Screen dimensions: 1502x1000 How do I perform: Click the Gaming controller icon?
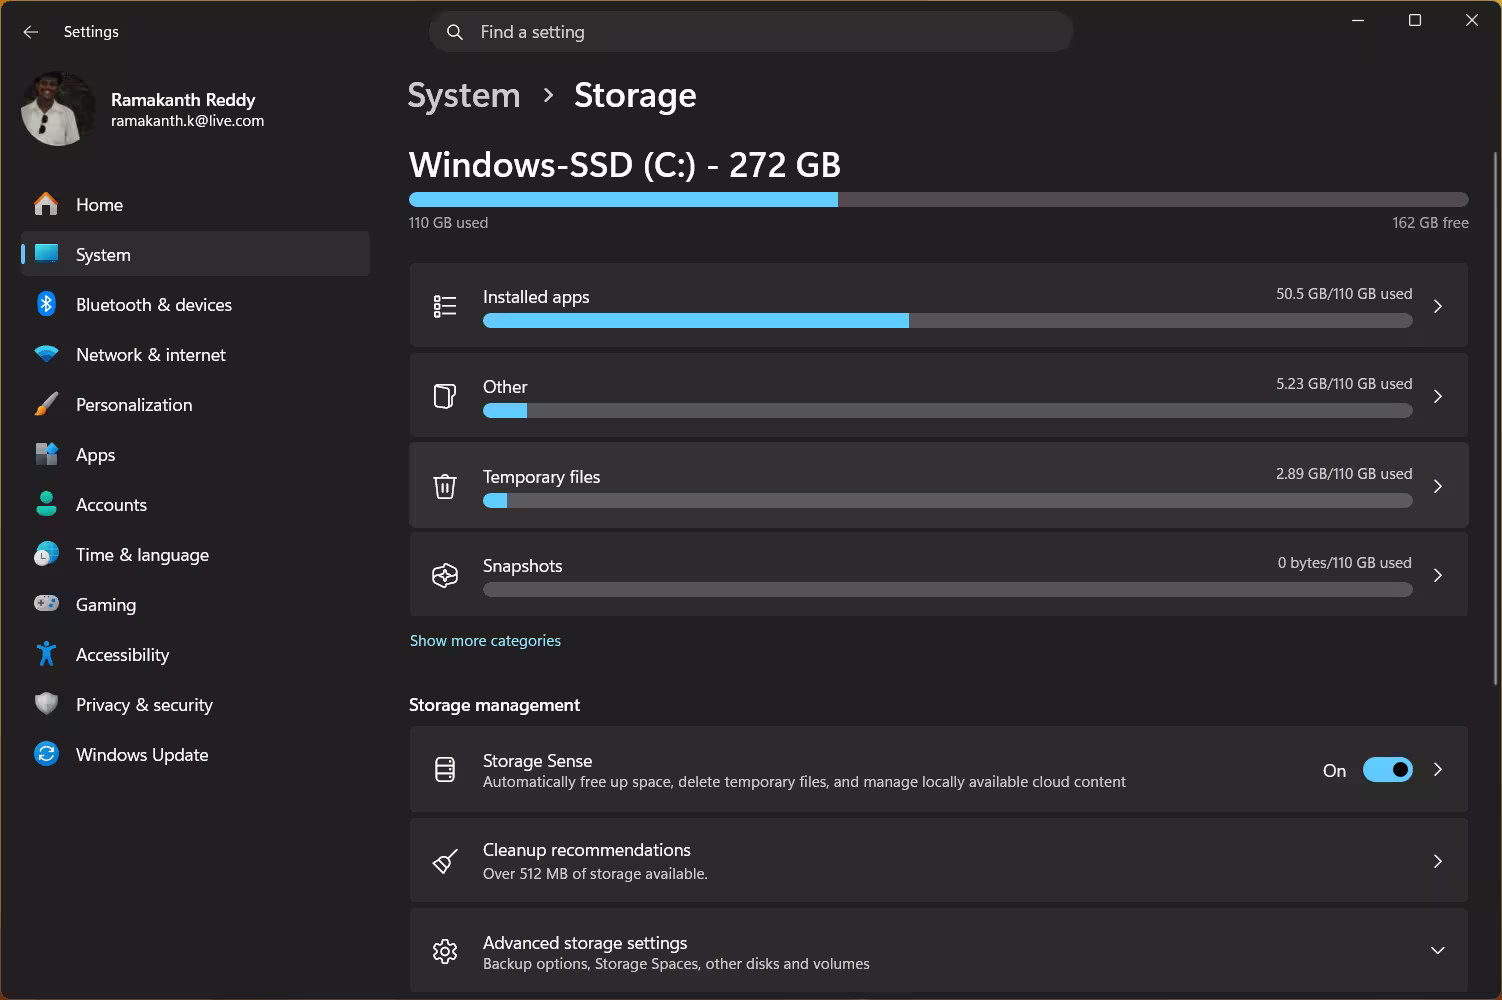pyautogui.click(x=46, y=604)
